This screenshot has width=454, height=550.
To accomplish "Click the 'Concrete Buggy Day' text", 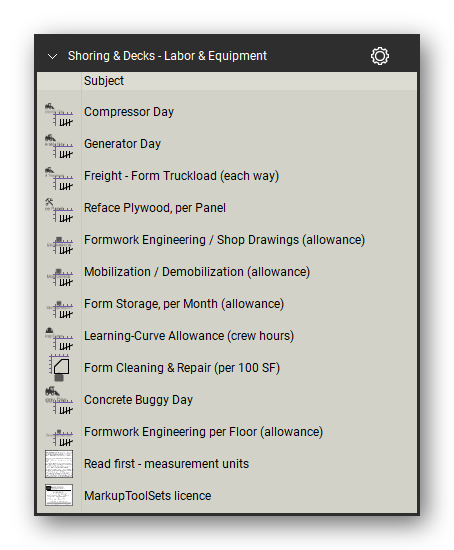I will pyautogui.click(x=138, y=400).
